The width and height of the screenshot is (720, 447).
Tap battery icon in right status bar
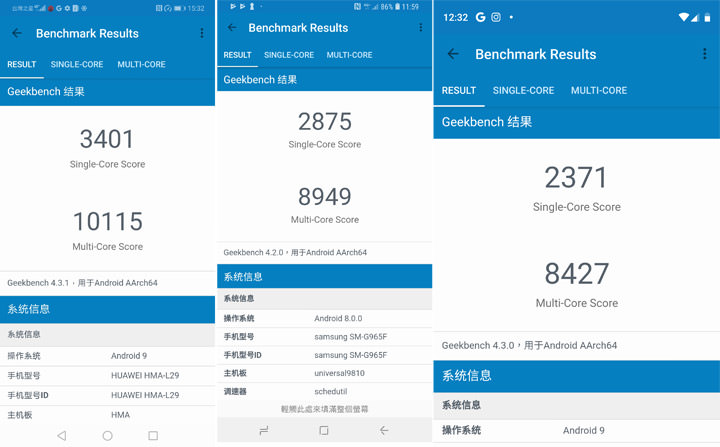point(708,17)
